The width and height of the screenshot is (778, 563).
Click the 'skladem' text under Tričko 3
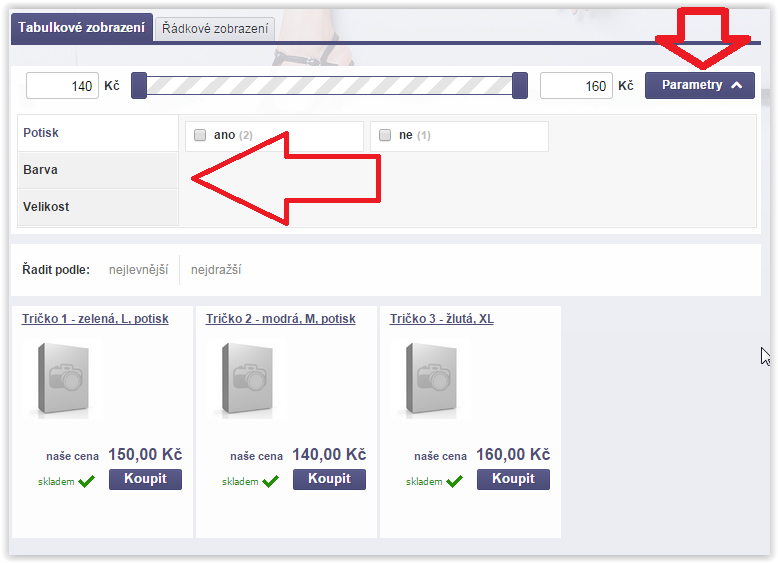[x=424, y=482]
